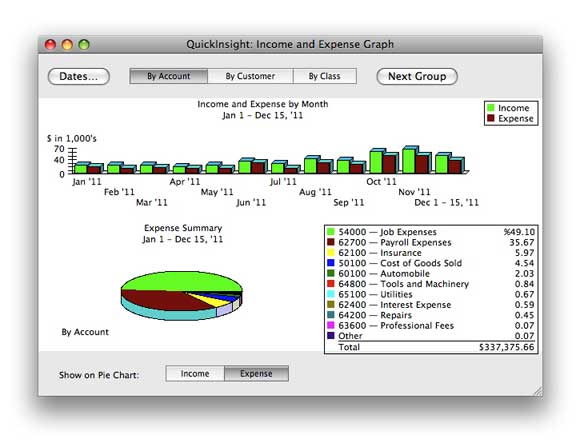Select the 62700 — Payroll Expenses row
Screen dimensions: 584x443
[431, 242]
